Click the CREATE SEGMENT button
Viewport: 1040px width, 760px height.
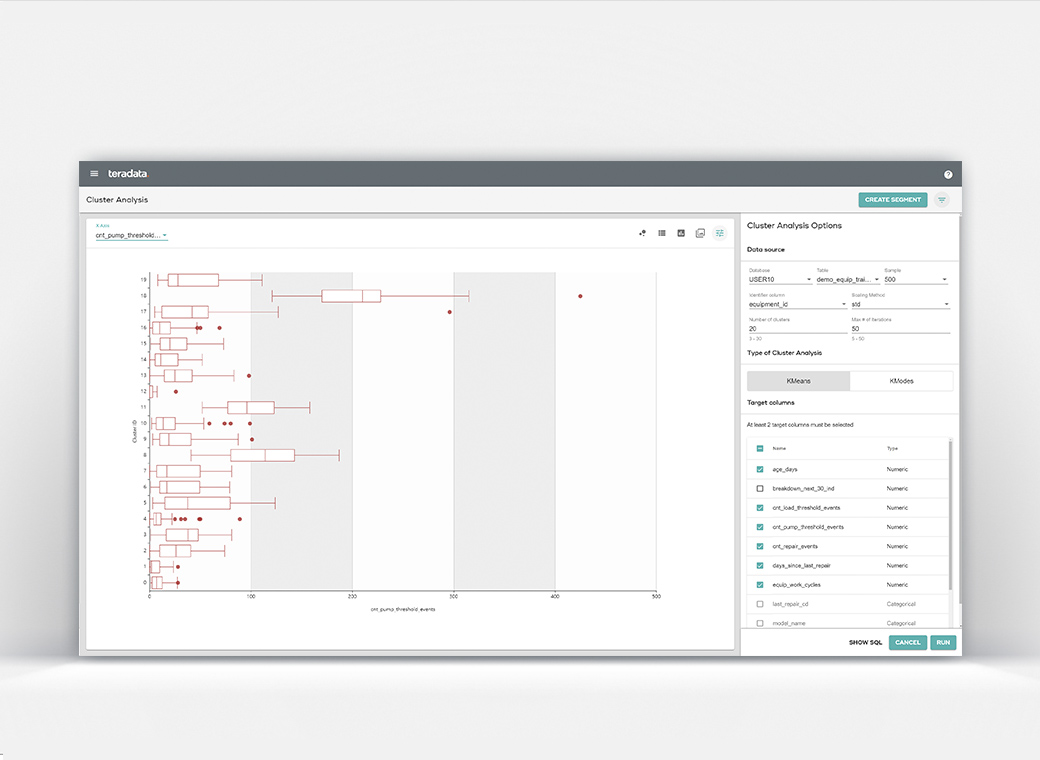pos(892,200)
